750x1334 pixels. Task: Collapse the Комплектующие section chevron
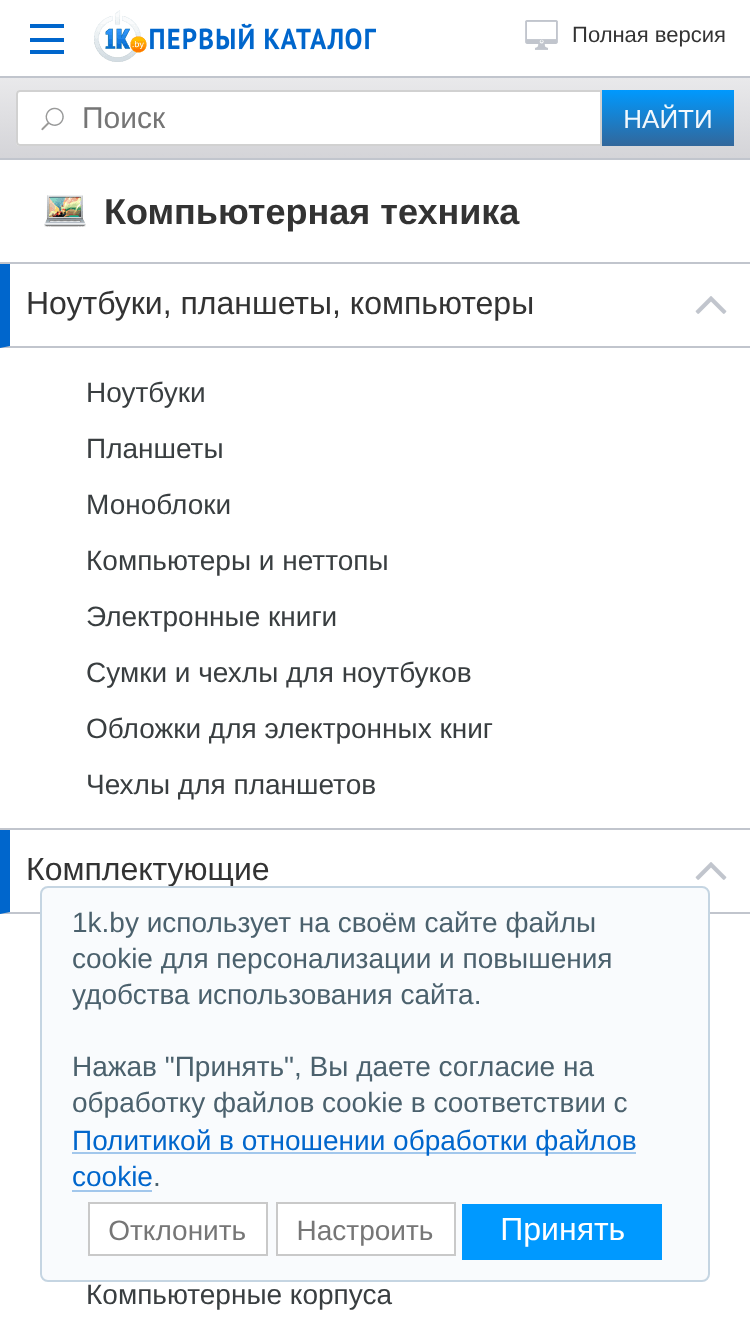click(711, 870)
